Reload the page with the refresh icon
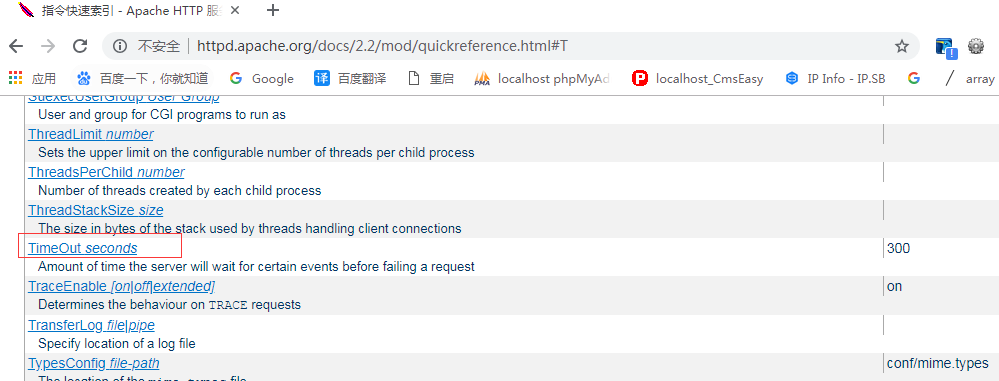Viewport: 999px width, 381px height. point(80,47)
